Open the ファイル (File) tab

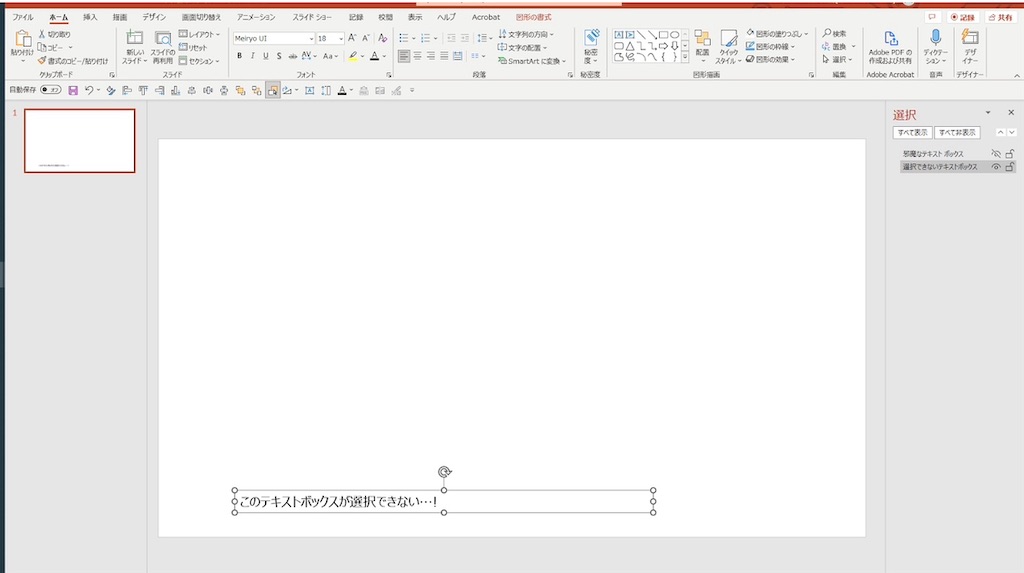(x=23, y=18)
